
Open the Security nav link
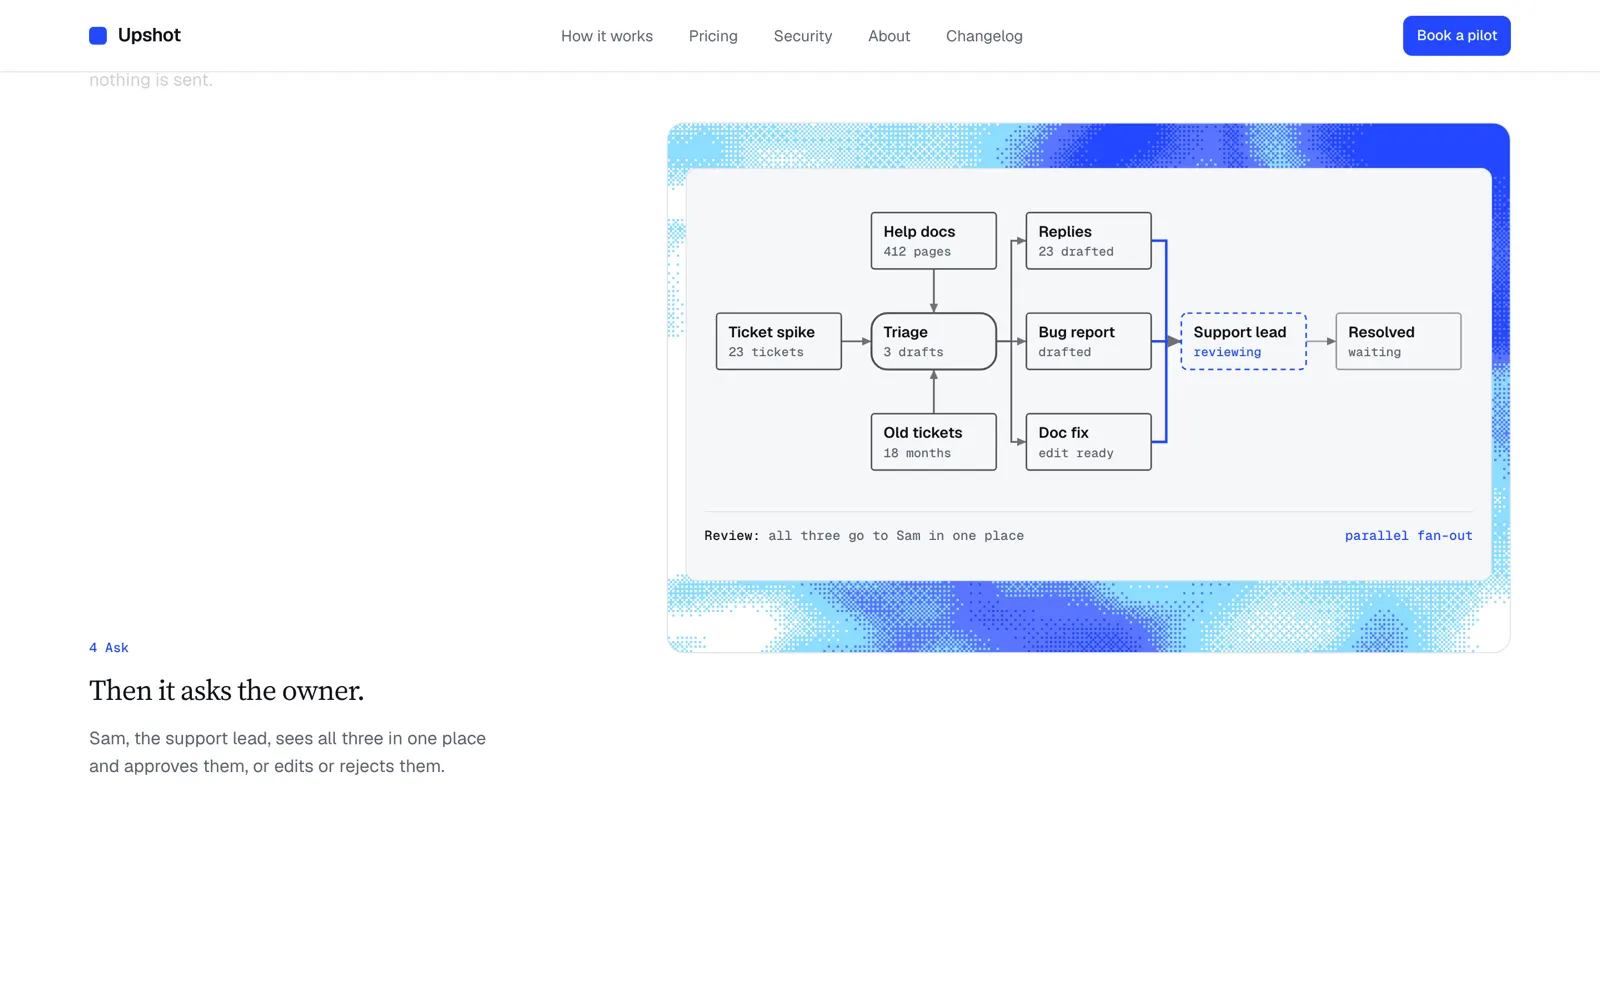coord(803,36)
